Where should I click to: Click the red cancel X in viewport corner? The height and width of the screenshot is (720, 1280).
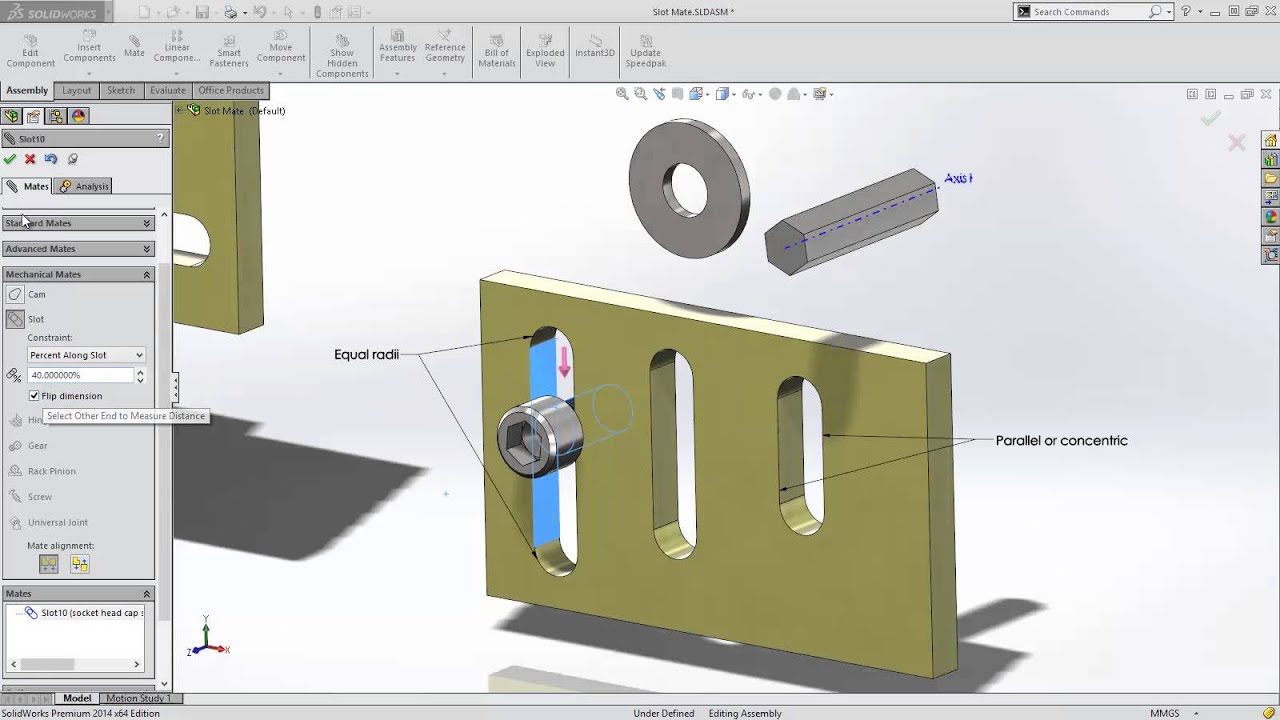click(1237, 143)
